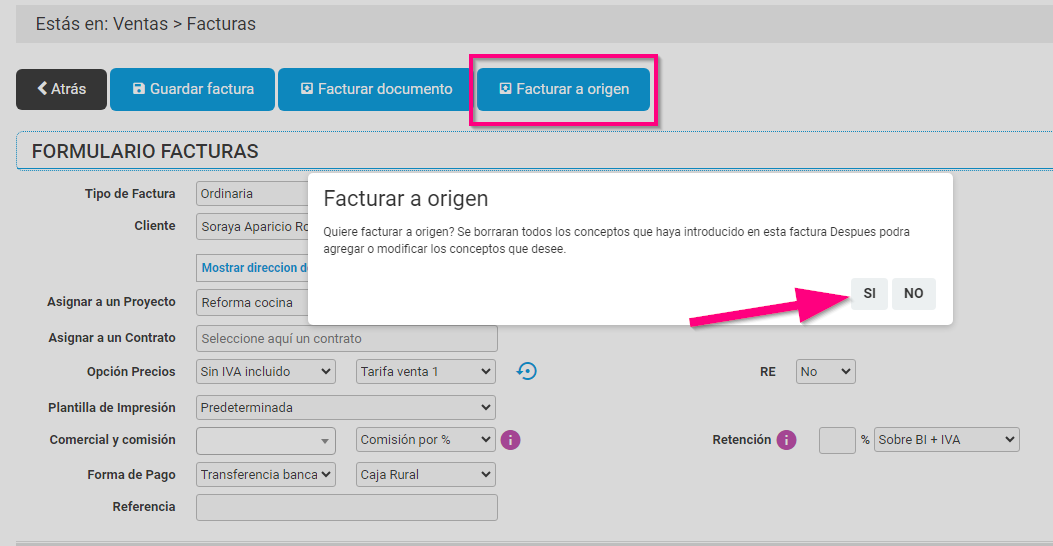Open Comisión por % dropdown
The height and width of the screenshot is (546, 1053).
click(426, 440)
